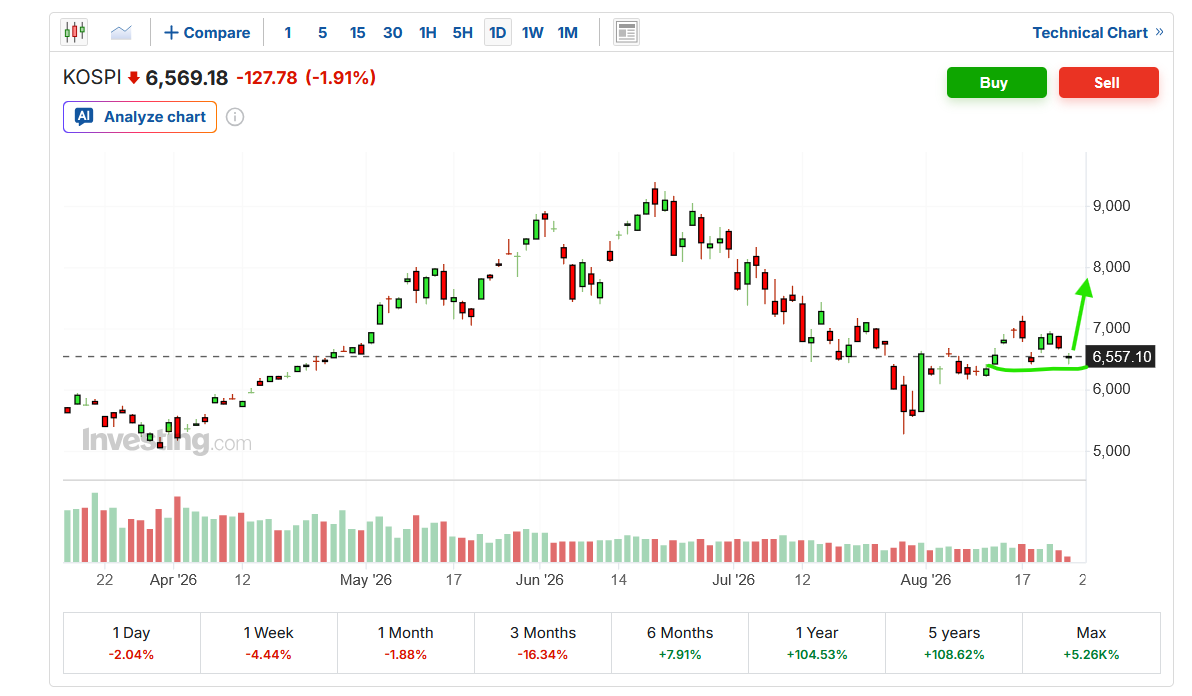Choose the 6 Months performance range
1192x696 pixels.
pyautogui.click(x=680, y=643)
